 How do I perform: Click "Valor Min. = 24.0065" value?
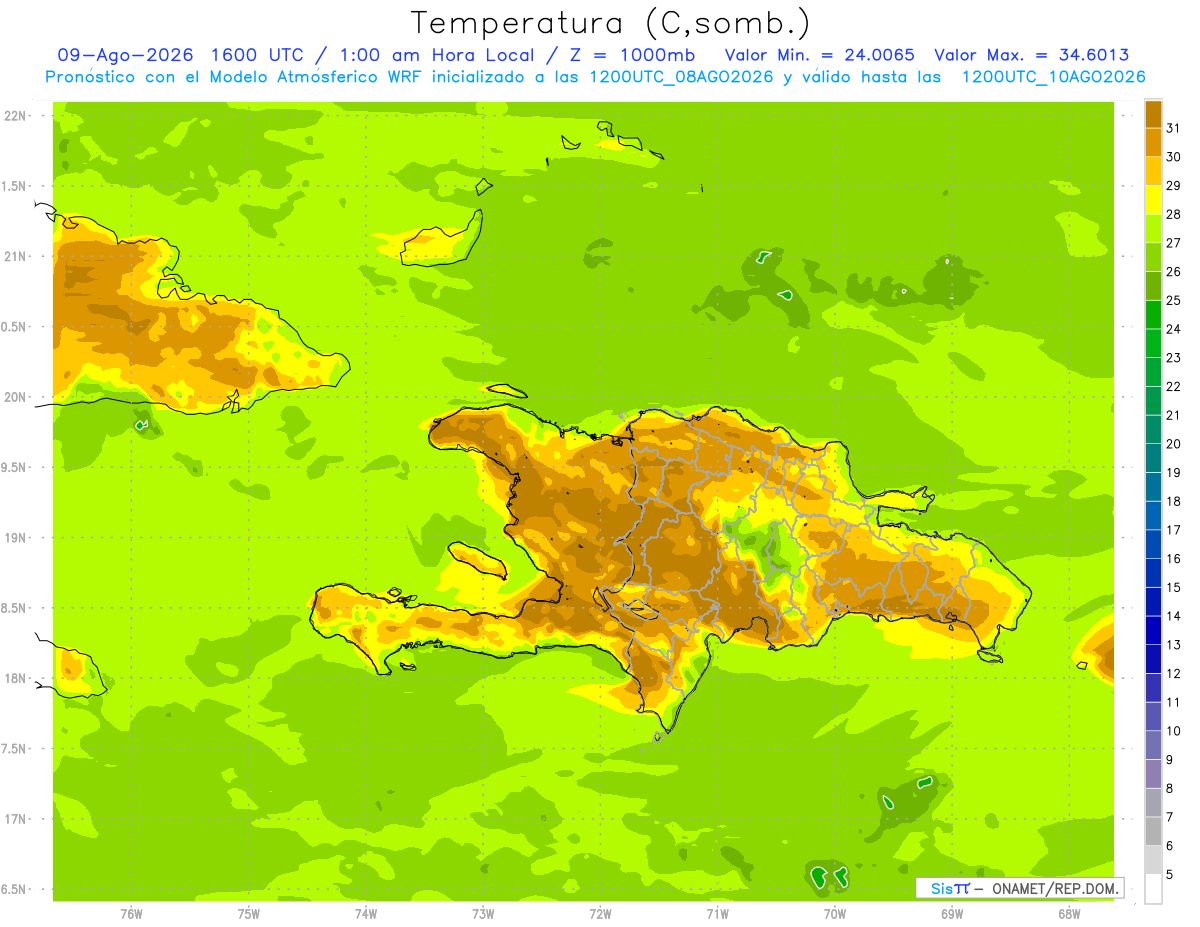pos(819,55)
